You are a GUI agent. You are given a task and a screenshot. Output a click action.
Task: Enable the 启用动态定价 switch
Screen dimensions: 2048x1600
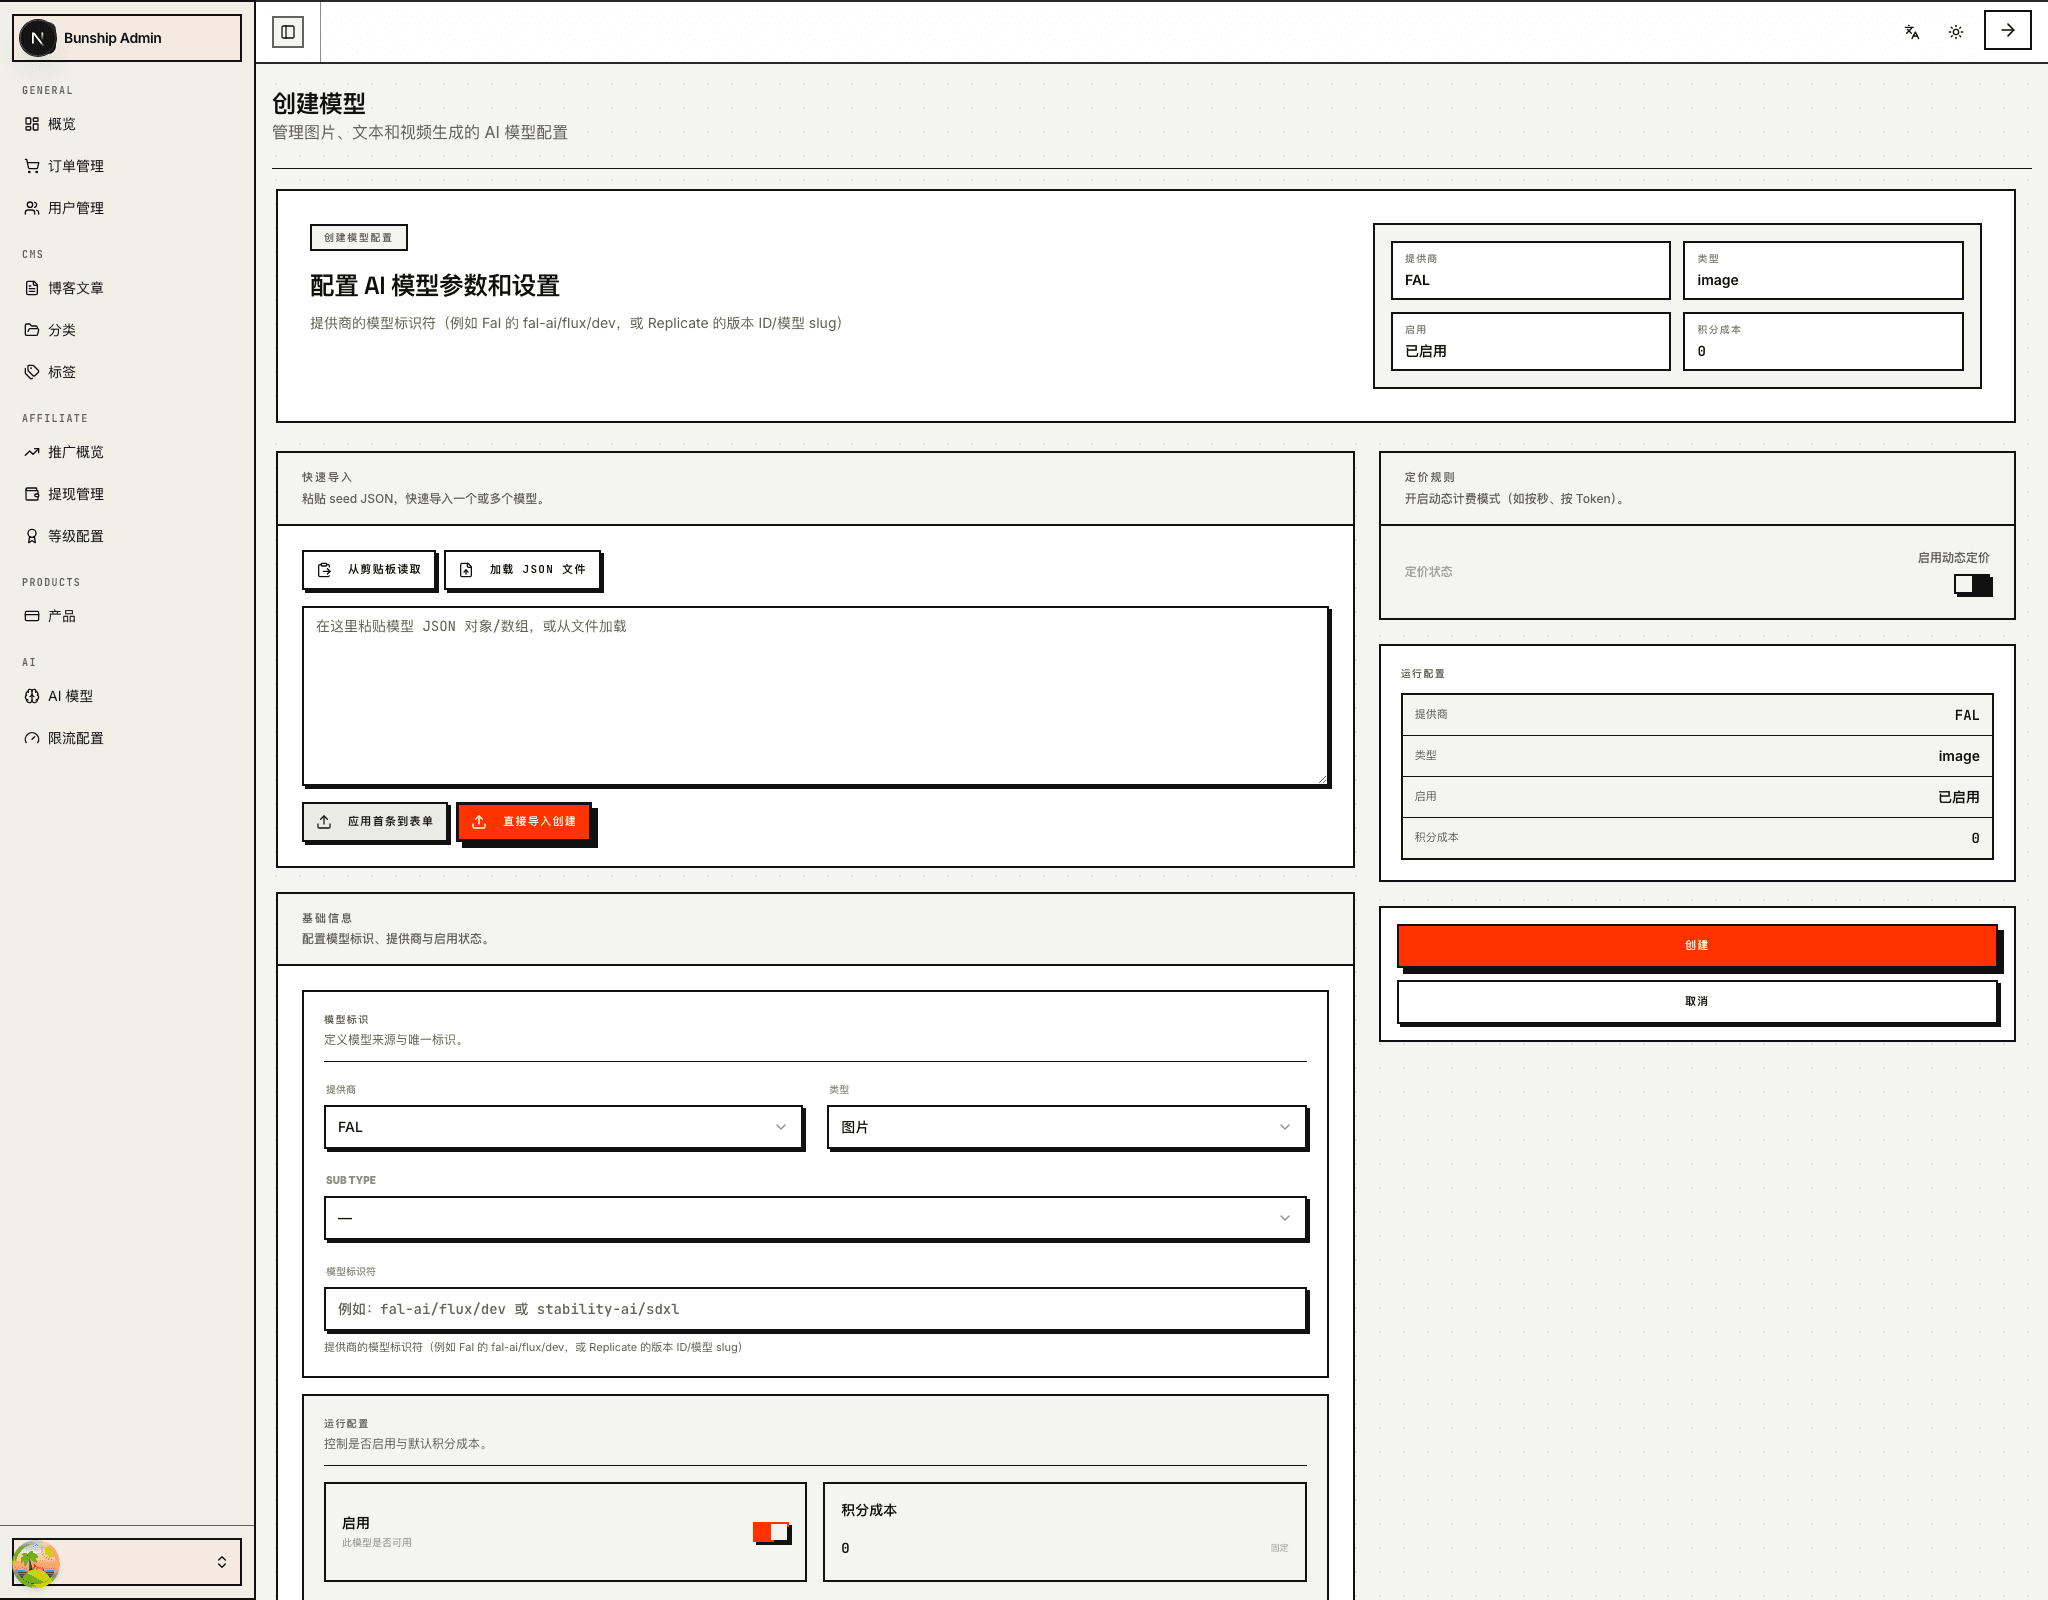coord(1972,585)
